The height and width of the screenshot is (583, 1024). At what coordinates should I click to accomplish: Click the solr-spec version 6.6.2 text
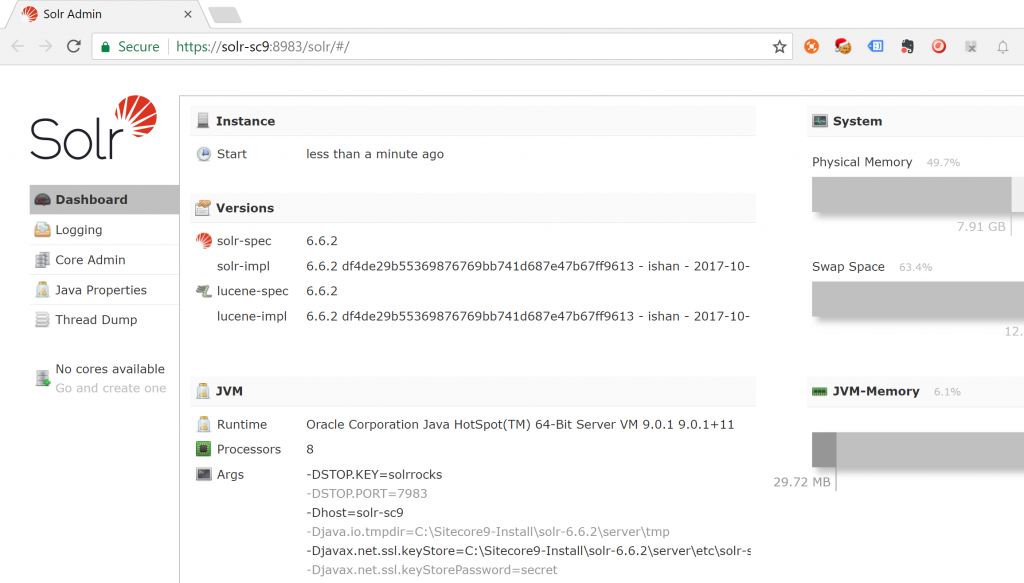[x=322, y=241]
